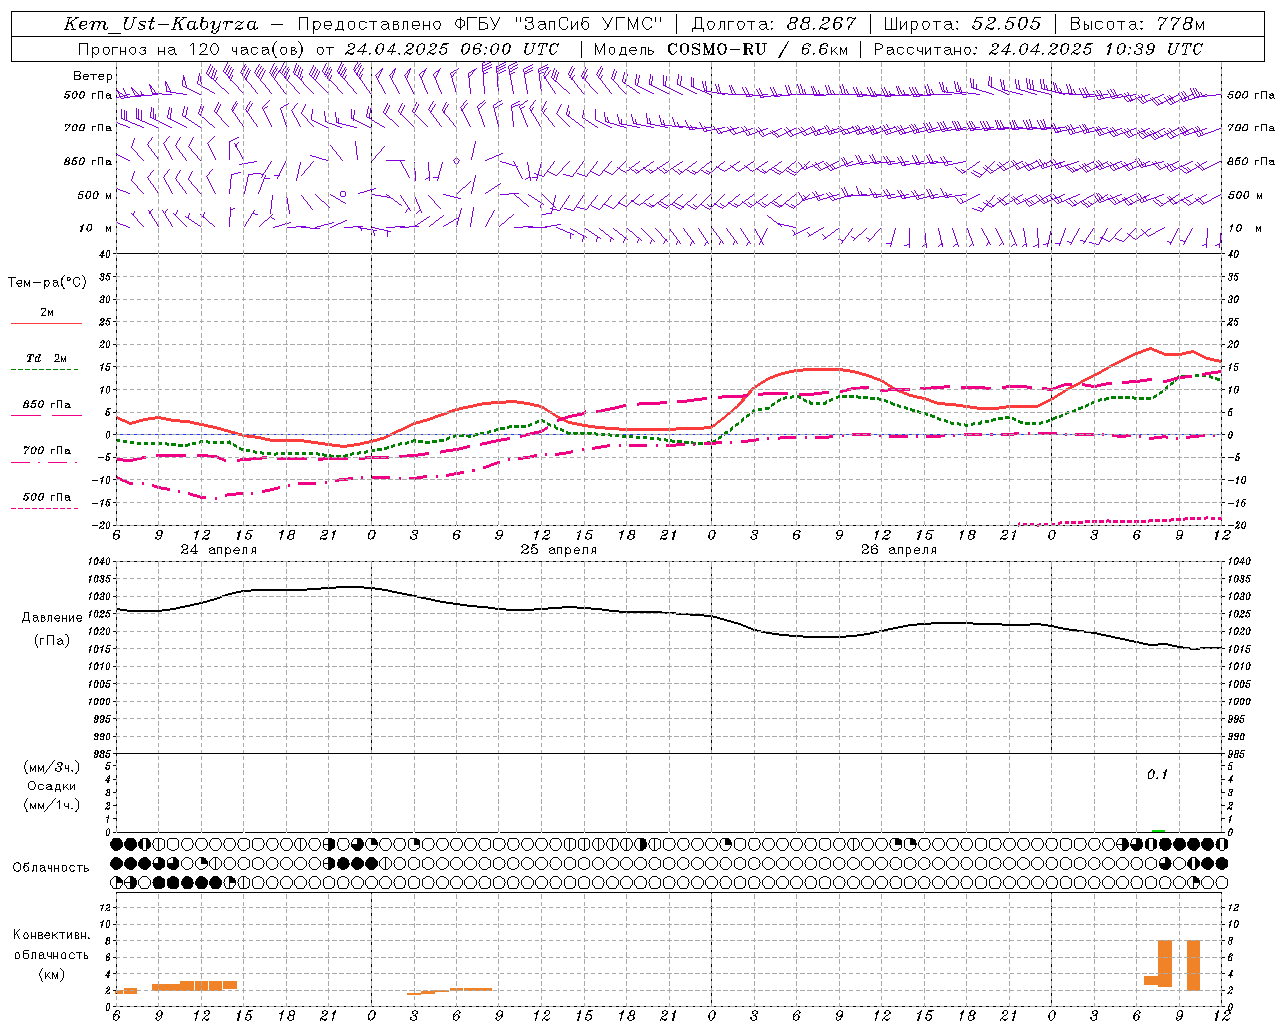Click the station name Kem_Ust-Kabyrza

[160, 24]
